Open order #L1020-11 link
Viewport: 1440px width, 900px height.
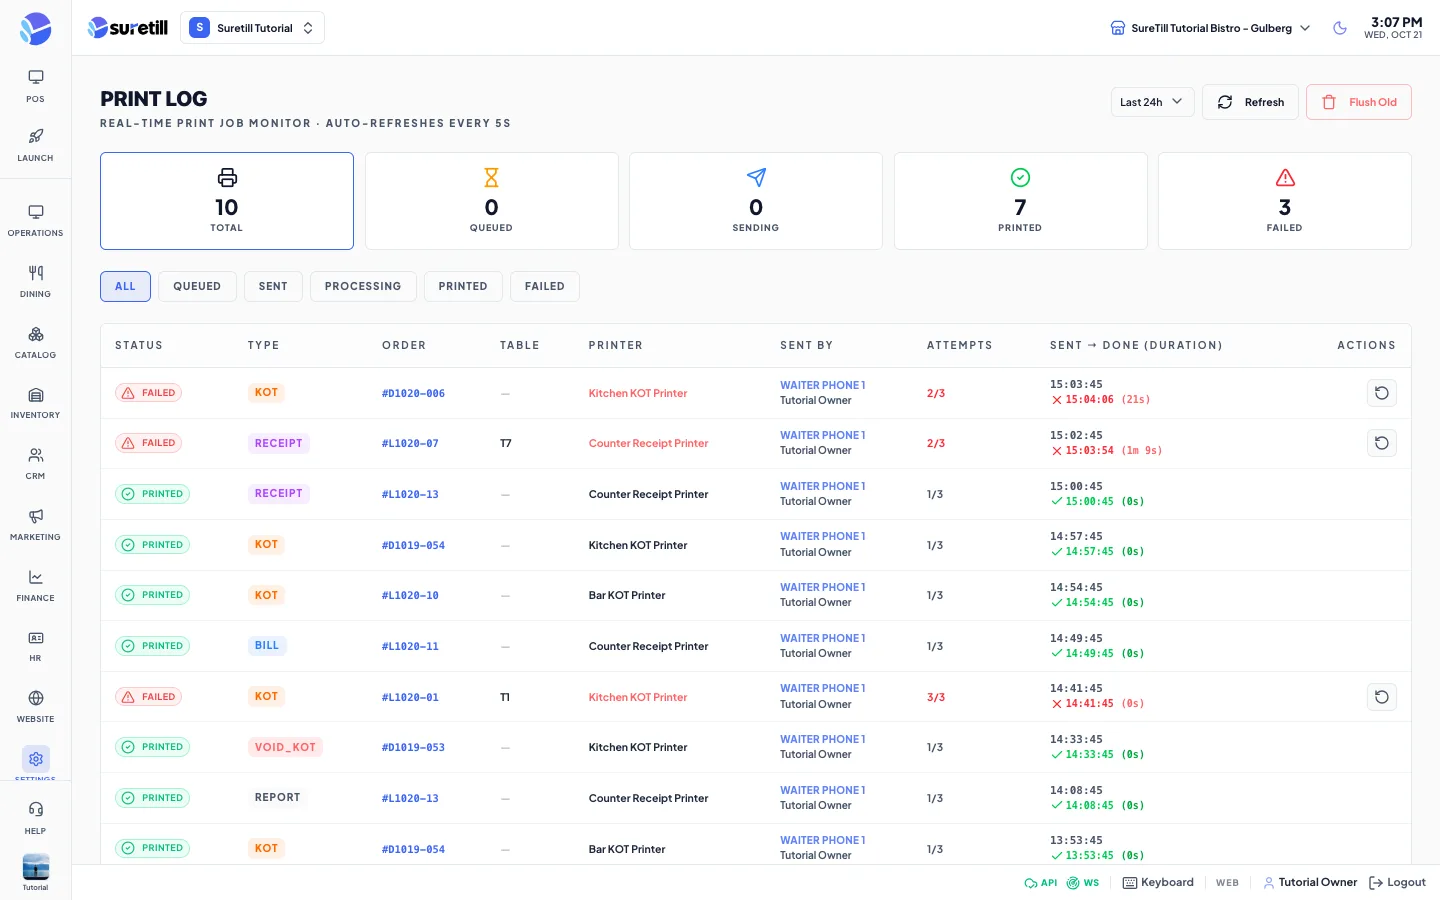[x=410, y=647]
